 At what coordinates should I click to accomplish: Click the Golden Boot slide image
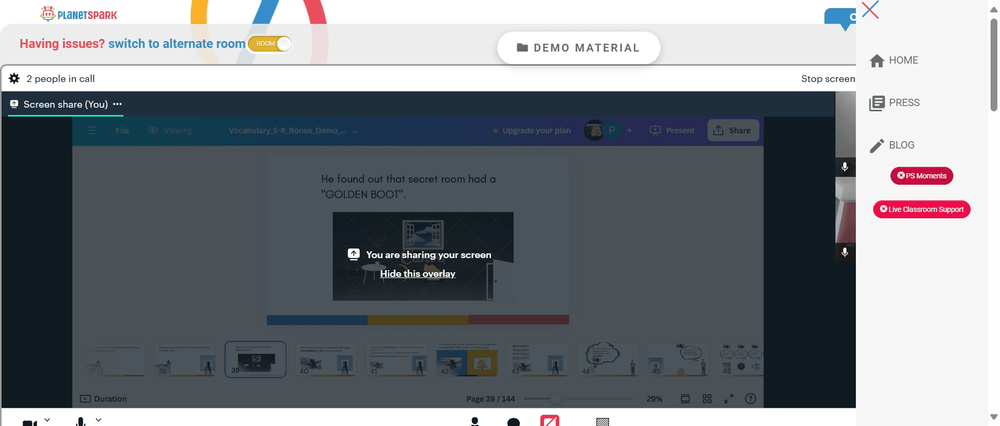click(x=423, y=256)
